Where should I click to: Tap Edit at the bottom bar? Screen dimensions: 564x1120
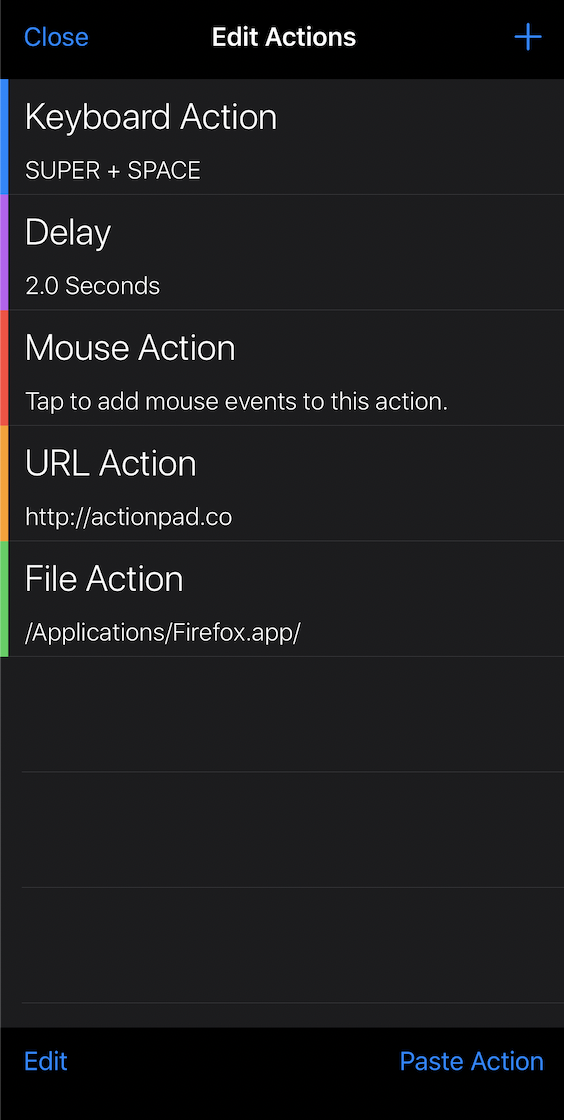(x=46, y=1061)
